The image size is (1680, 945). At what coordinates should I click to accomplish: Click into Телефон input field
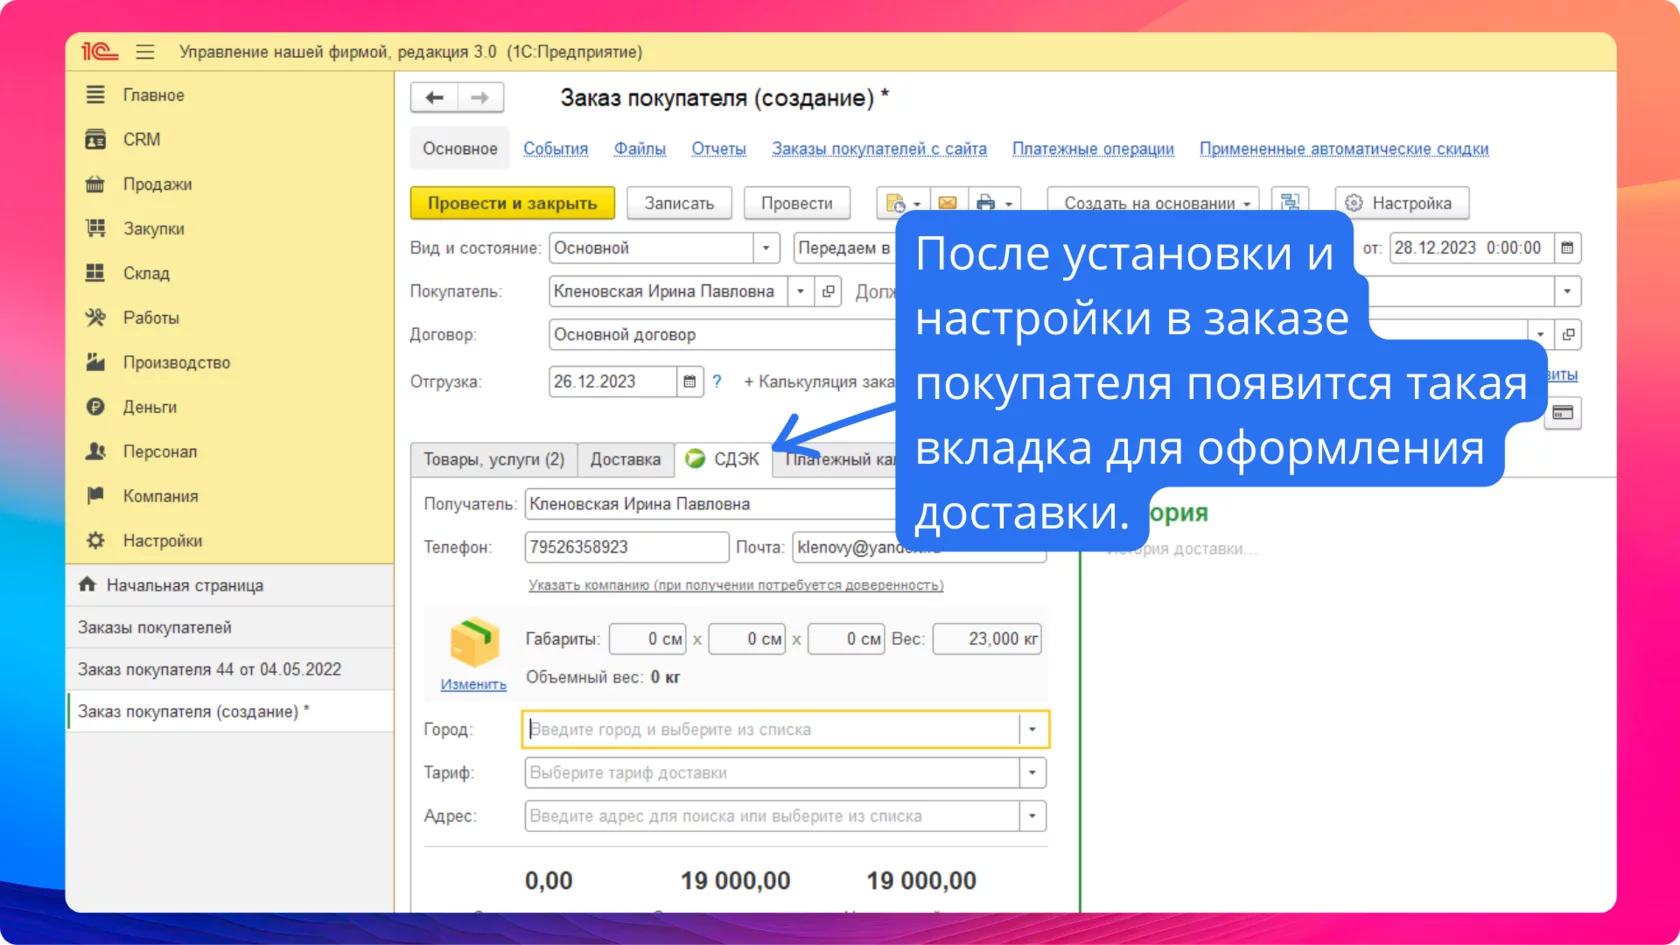[626, 547]
